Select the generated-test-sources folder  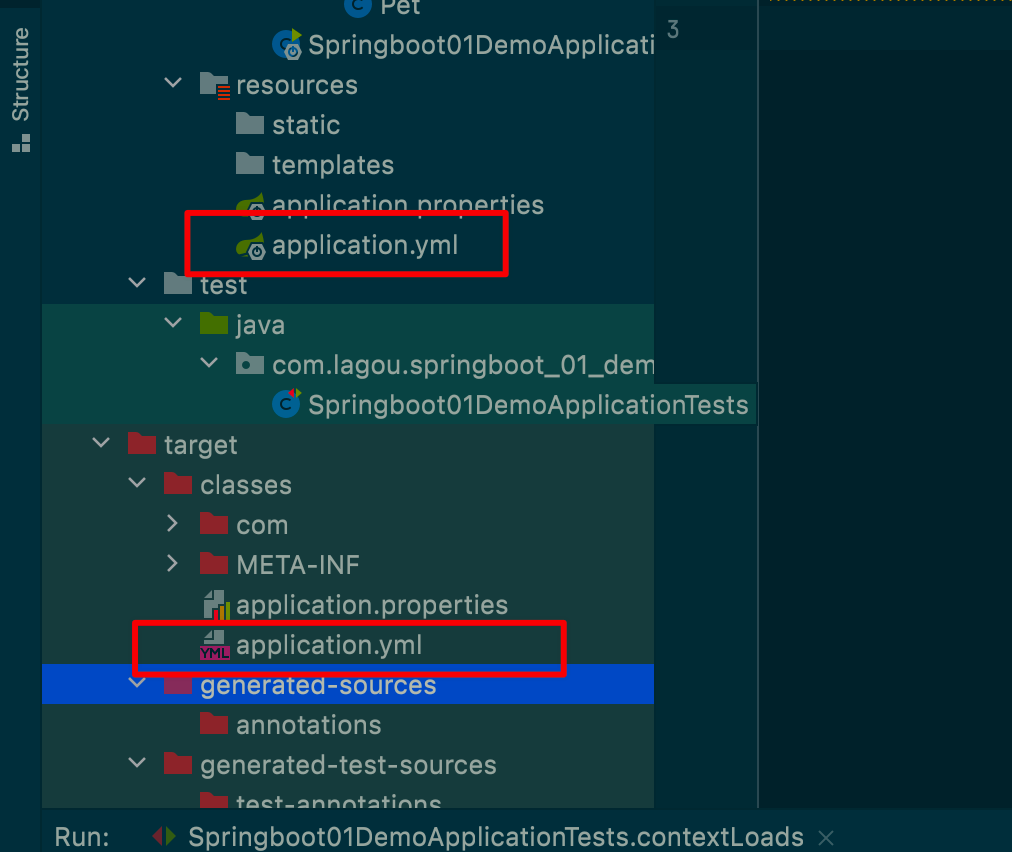pyautogui.click(x=349, y=766)
